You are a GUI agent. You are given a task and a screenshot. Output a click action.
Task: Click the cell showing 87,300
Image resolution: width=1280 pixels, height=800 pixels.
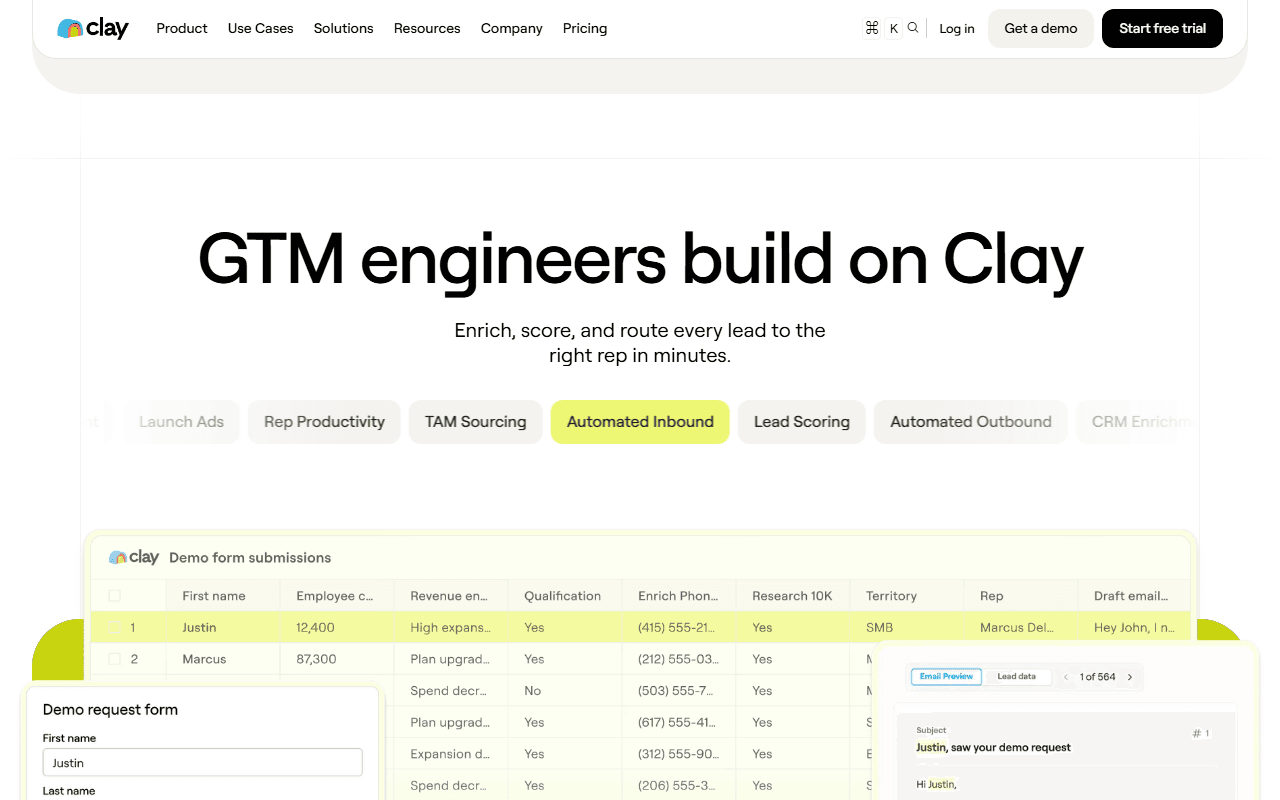click(x=337, y=659)
